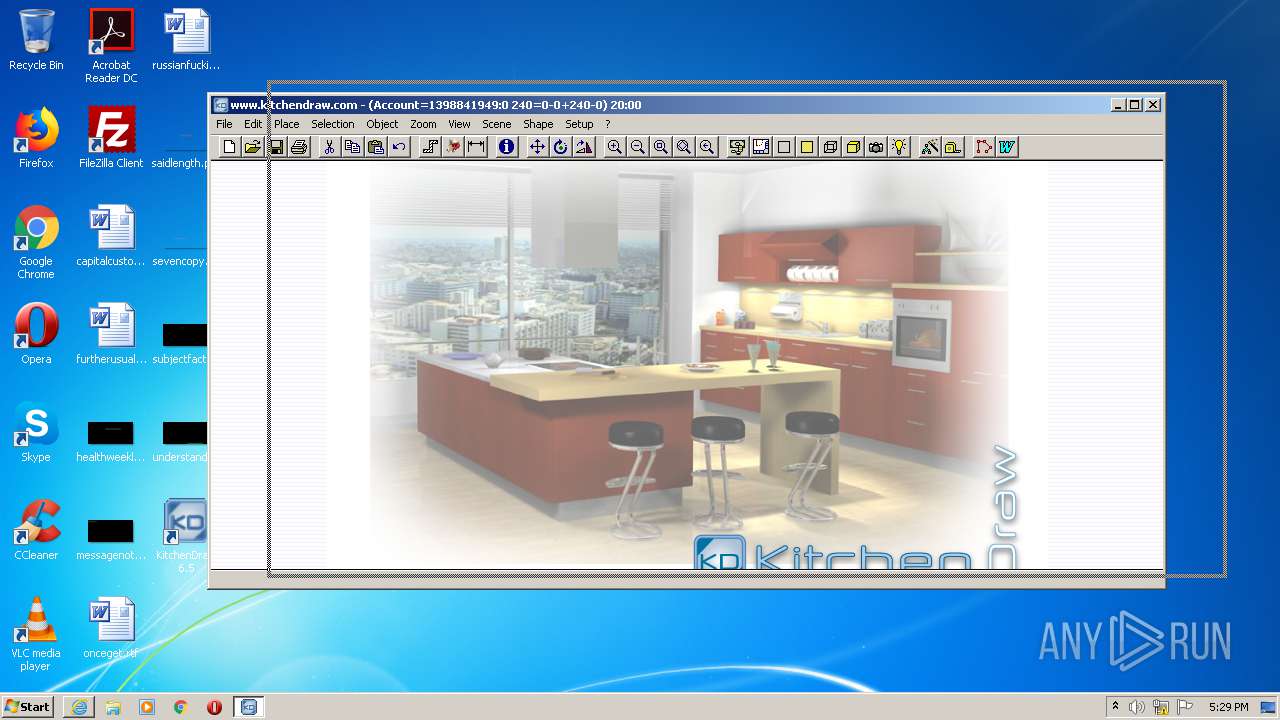The image size is (1280, 720).
Task: Click the Acrobat Reader DC desktop icon
Action: (111, 46)
